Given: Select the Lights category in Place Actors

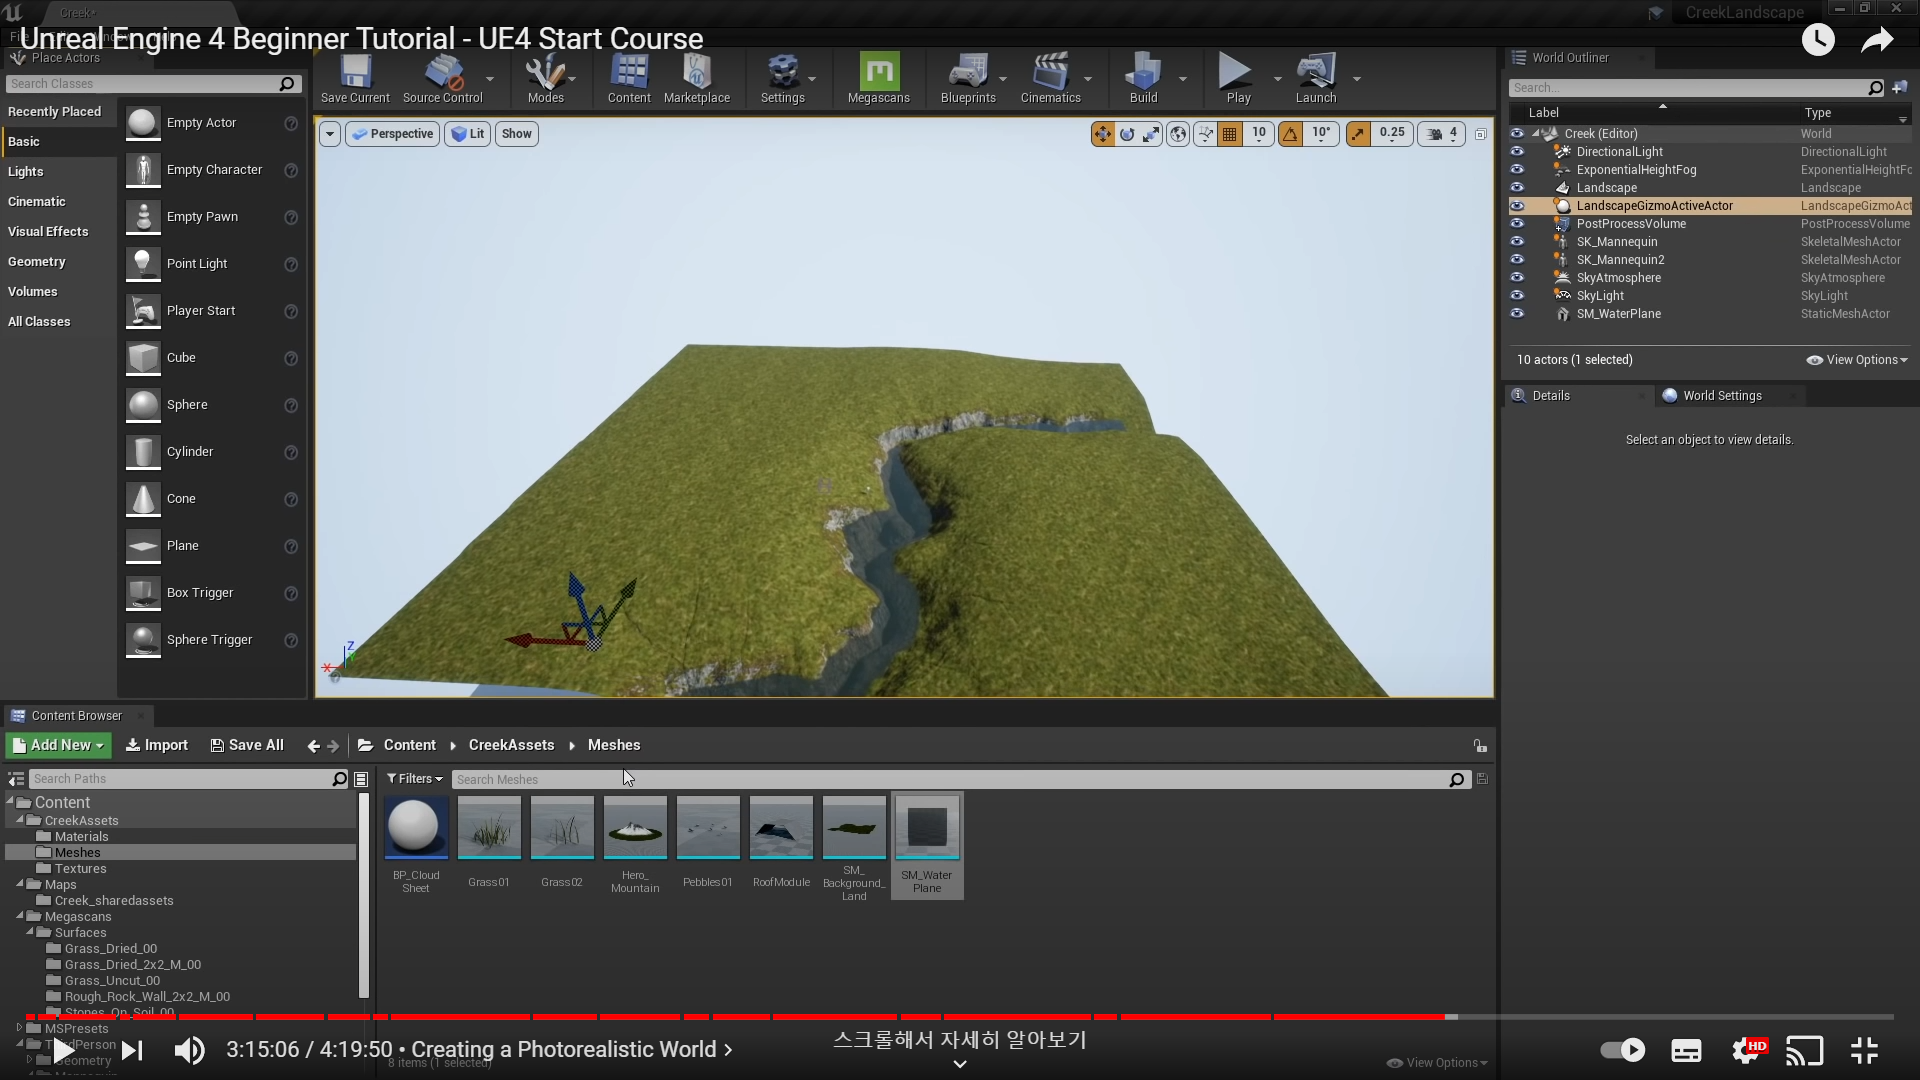Looking at the screenshot, I should [26, 172].
